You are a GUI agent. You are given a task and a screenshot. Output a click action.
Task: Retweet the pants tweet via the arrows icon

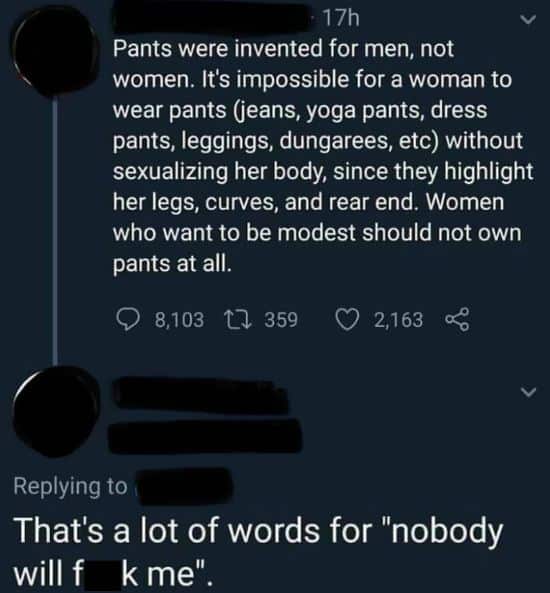click(238, 320)
